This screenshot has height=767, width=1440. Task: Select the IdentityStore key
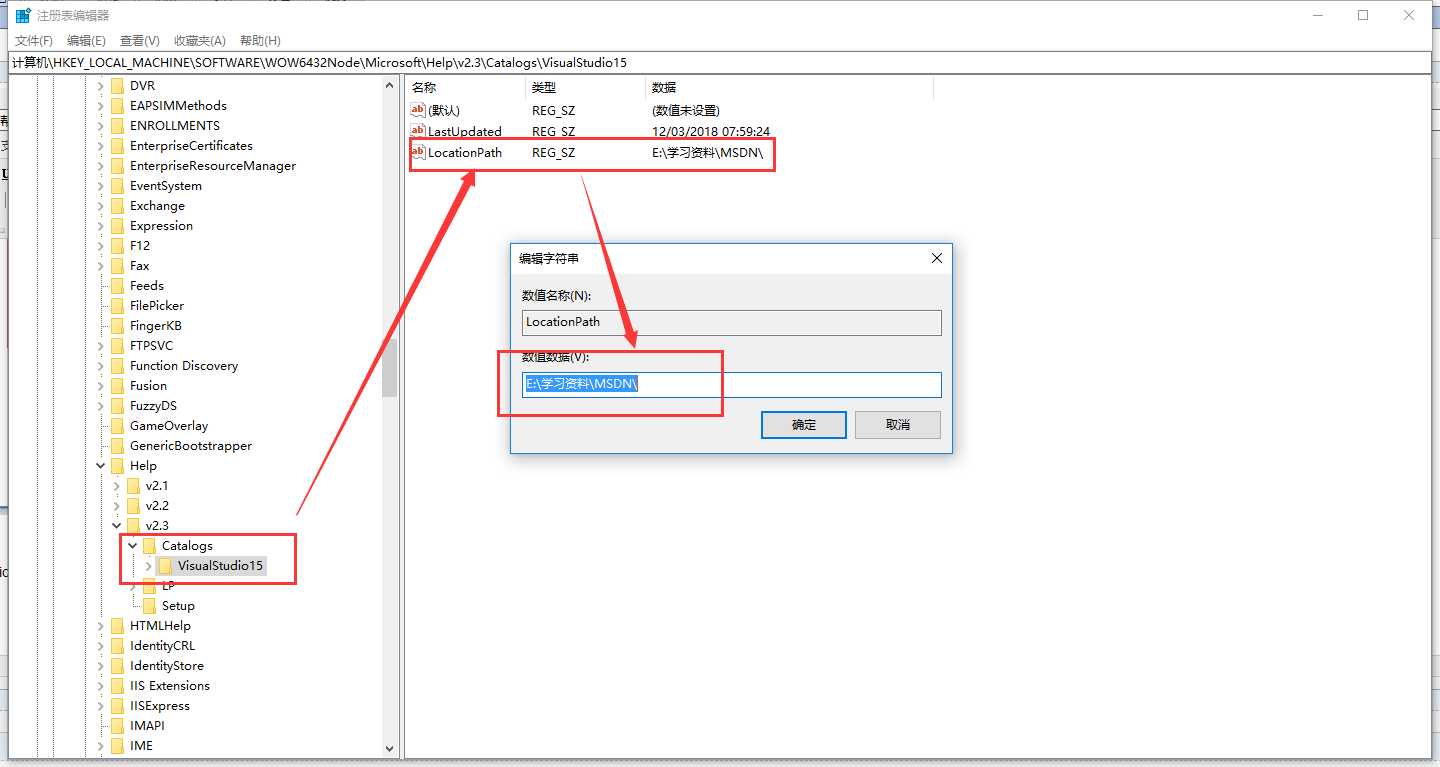[x=166, y=666]
